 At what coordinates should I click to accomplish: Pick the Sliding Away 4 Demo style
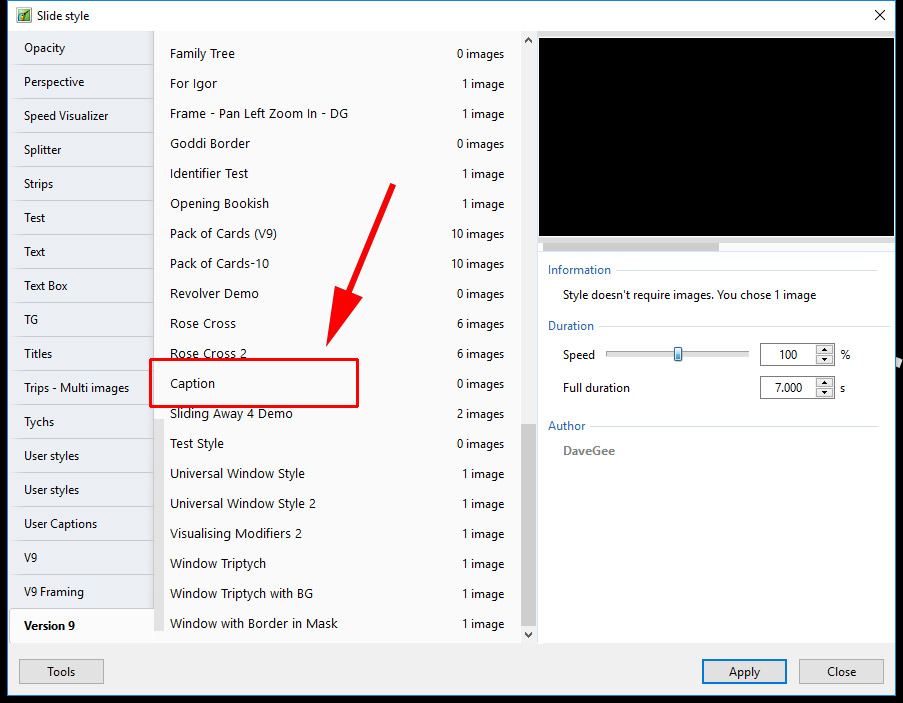tap(337, 413)
